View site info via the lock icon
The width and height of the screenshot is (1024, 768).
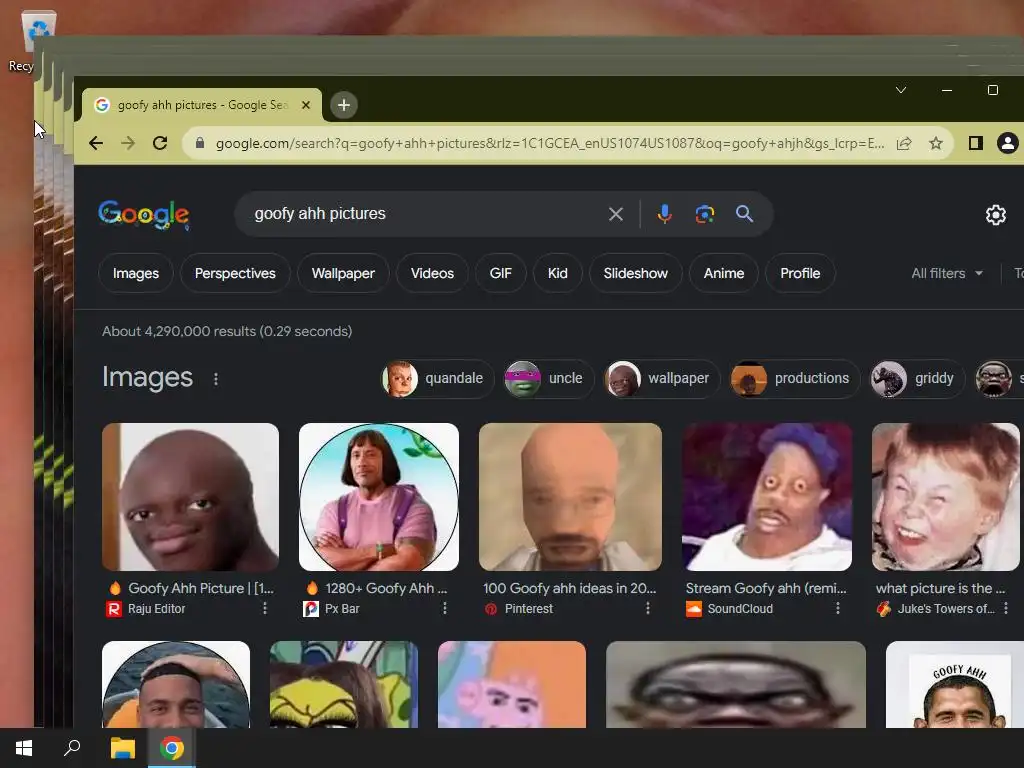click(200, 143)
